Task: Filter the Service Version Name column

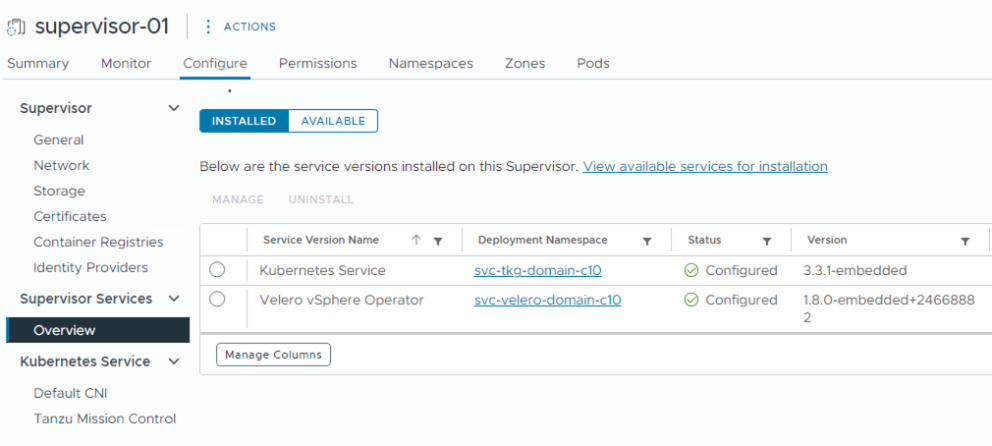Action: pos(437,241)
